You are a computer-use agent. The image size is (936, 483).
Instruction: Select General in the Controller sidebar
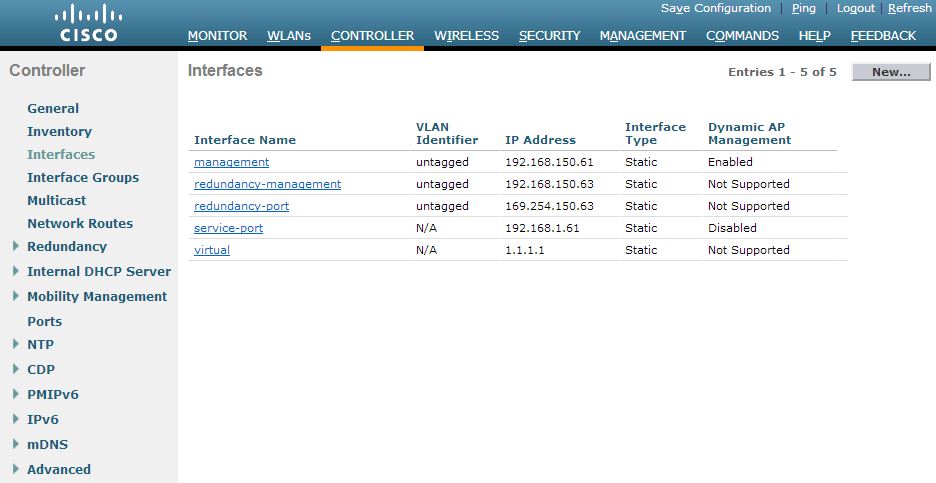pos(53,109)
